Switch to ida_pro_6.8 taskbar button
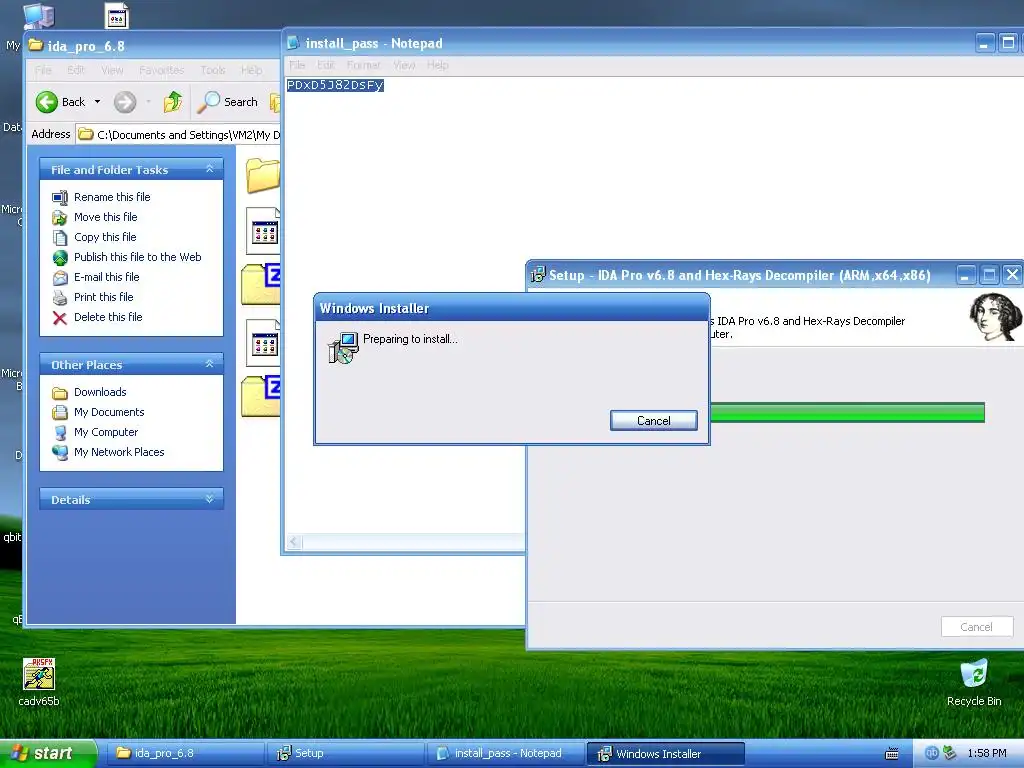This screenshot has width=1024, height=768. [187, 753]
